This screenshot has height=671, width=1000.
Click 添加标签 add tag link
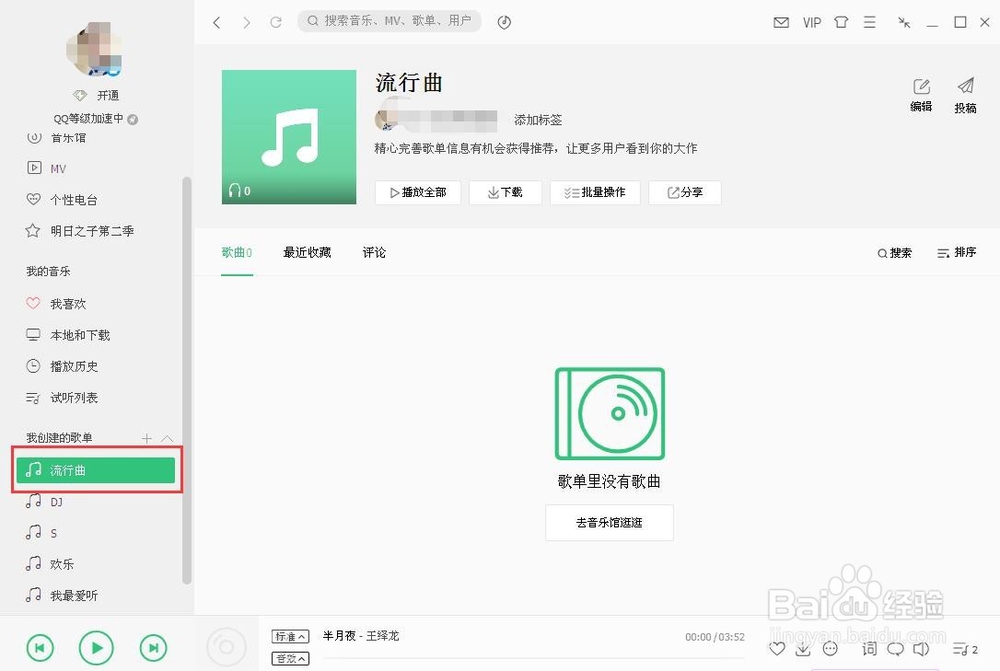(x=538, y=120)
